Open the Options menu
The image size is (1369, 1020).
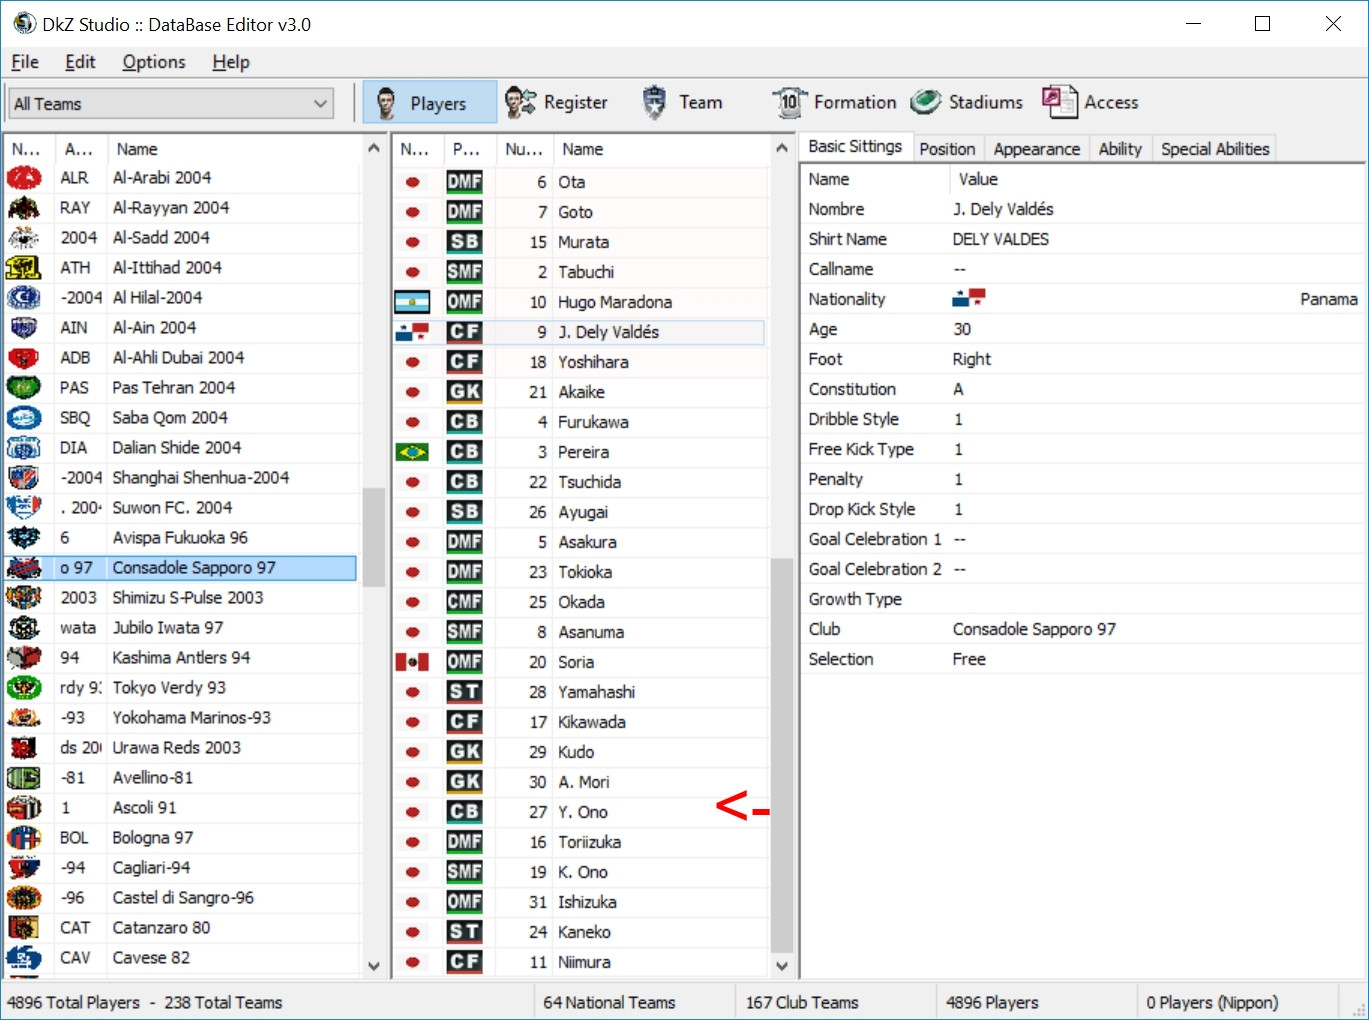[x=154, y=62]
